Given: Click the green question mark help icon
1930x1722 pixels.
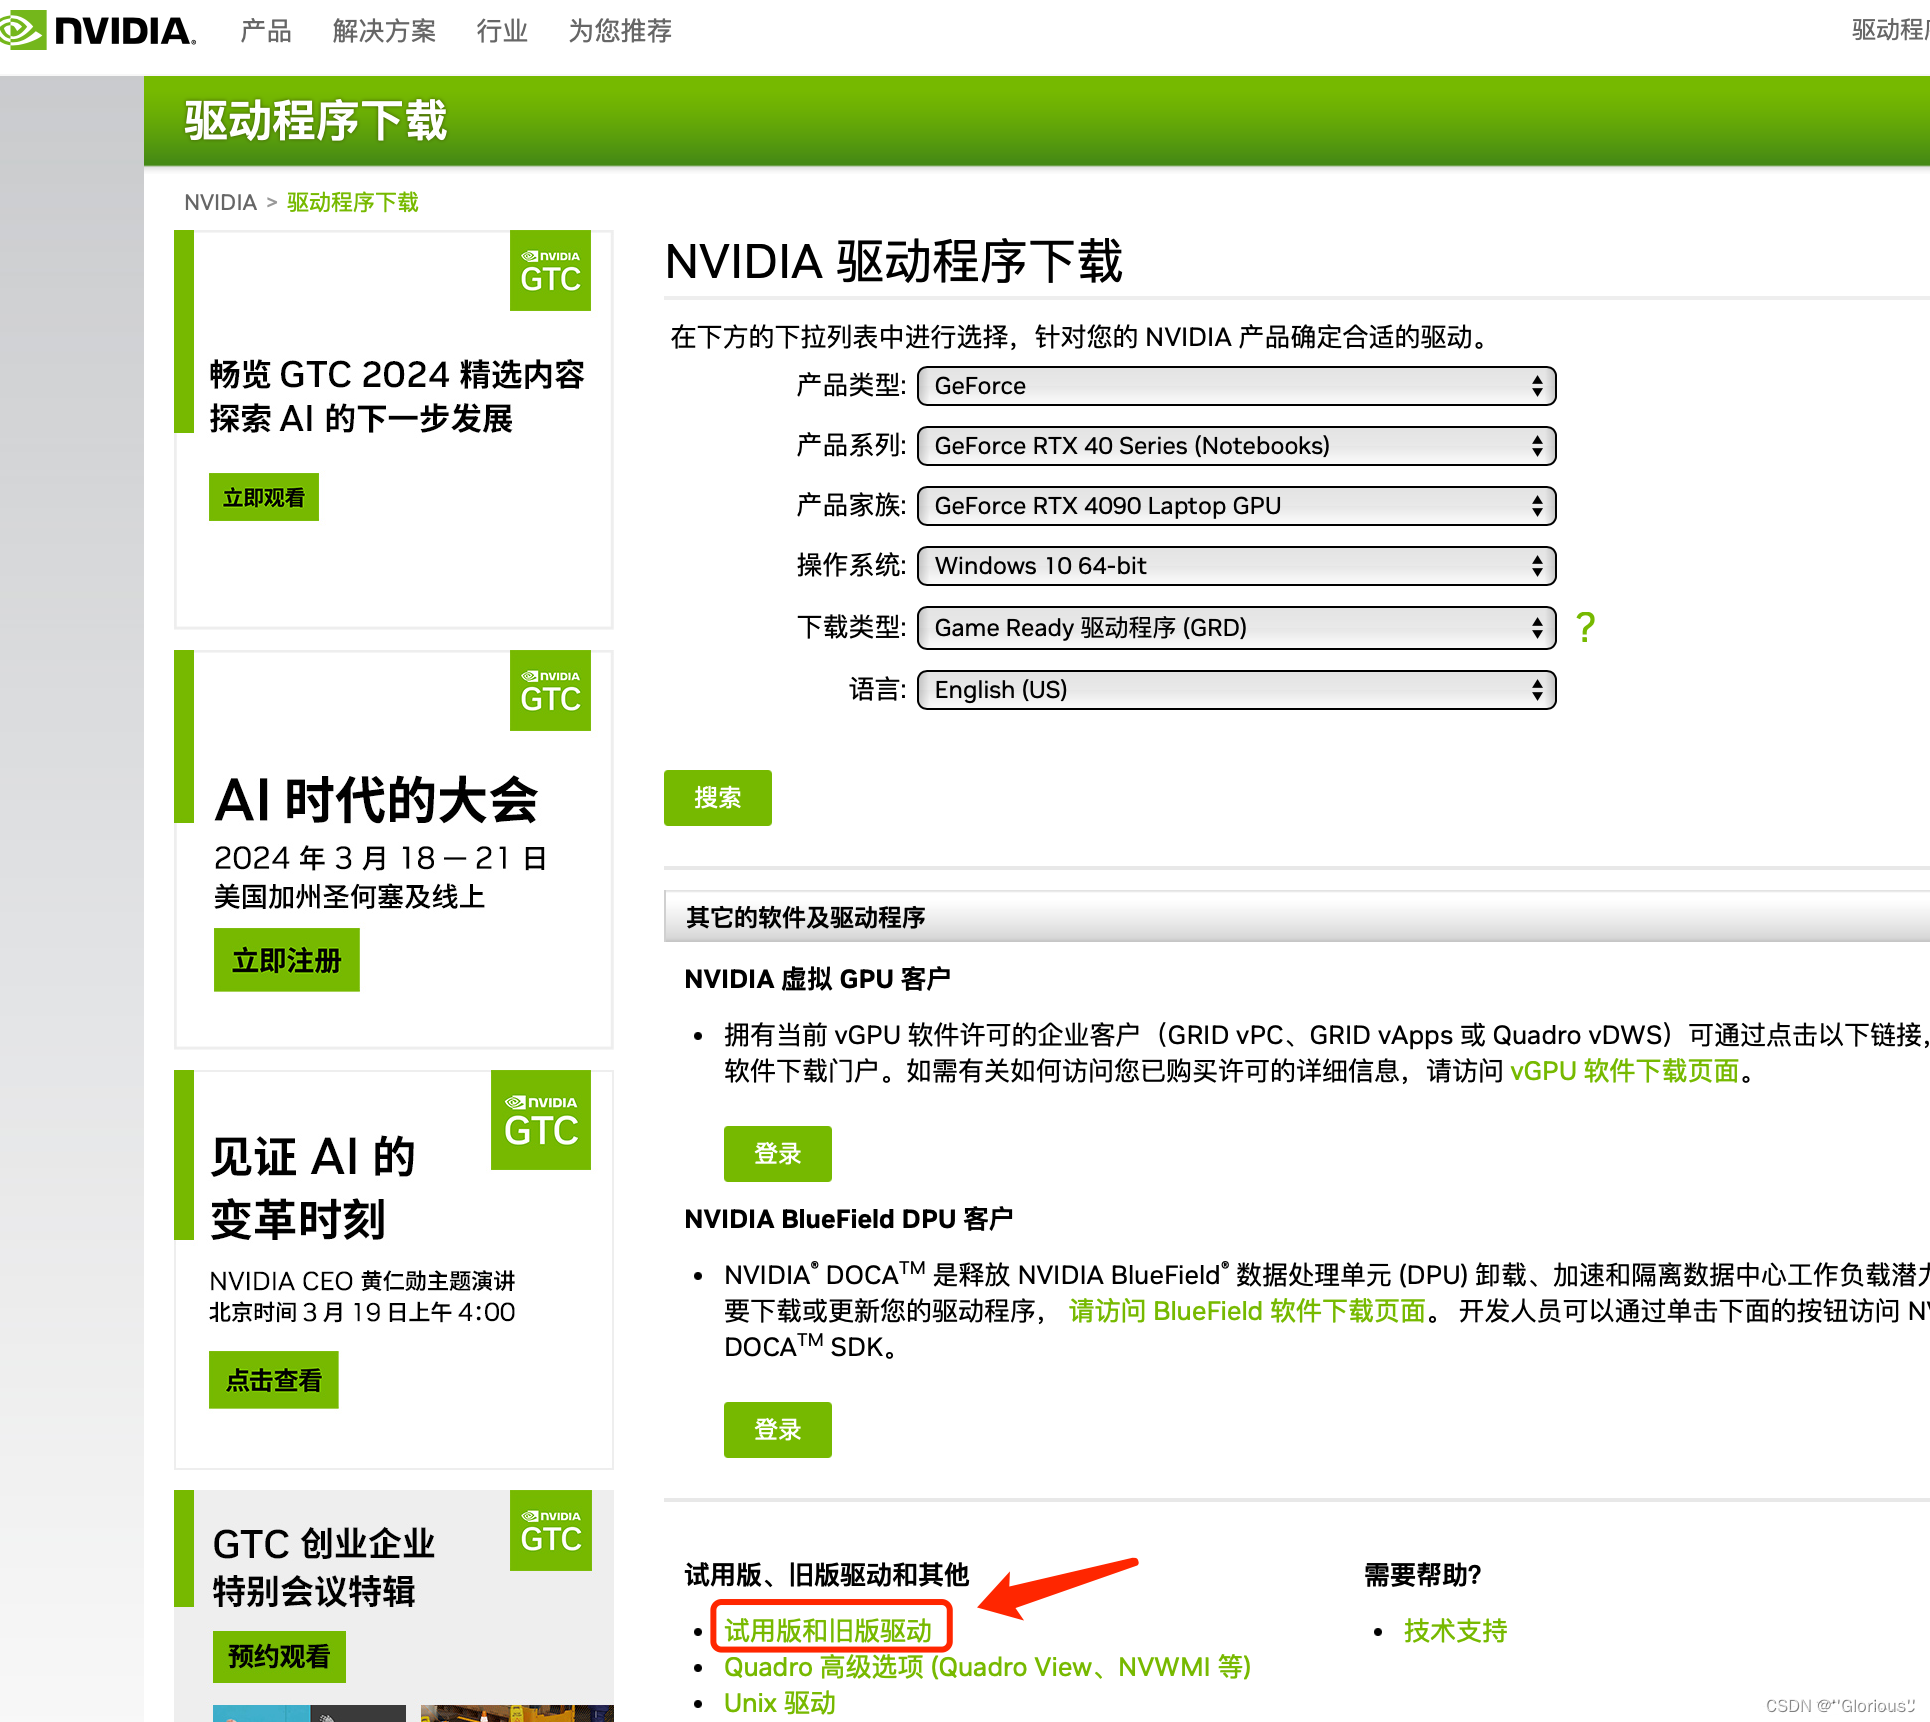Looking at the screenshot, I should 1585,628.
